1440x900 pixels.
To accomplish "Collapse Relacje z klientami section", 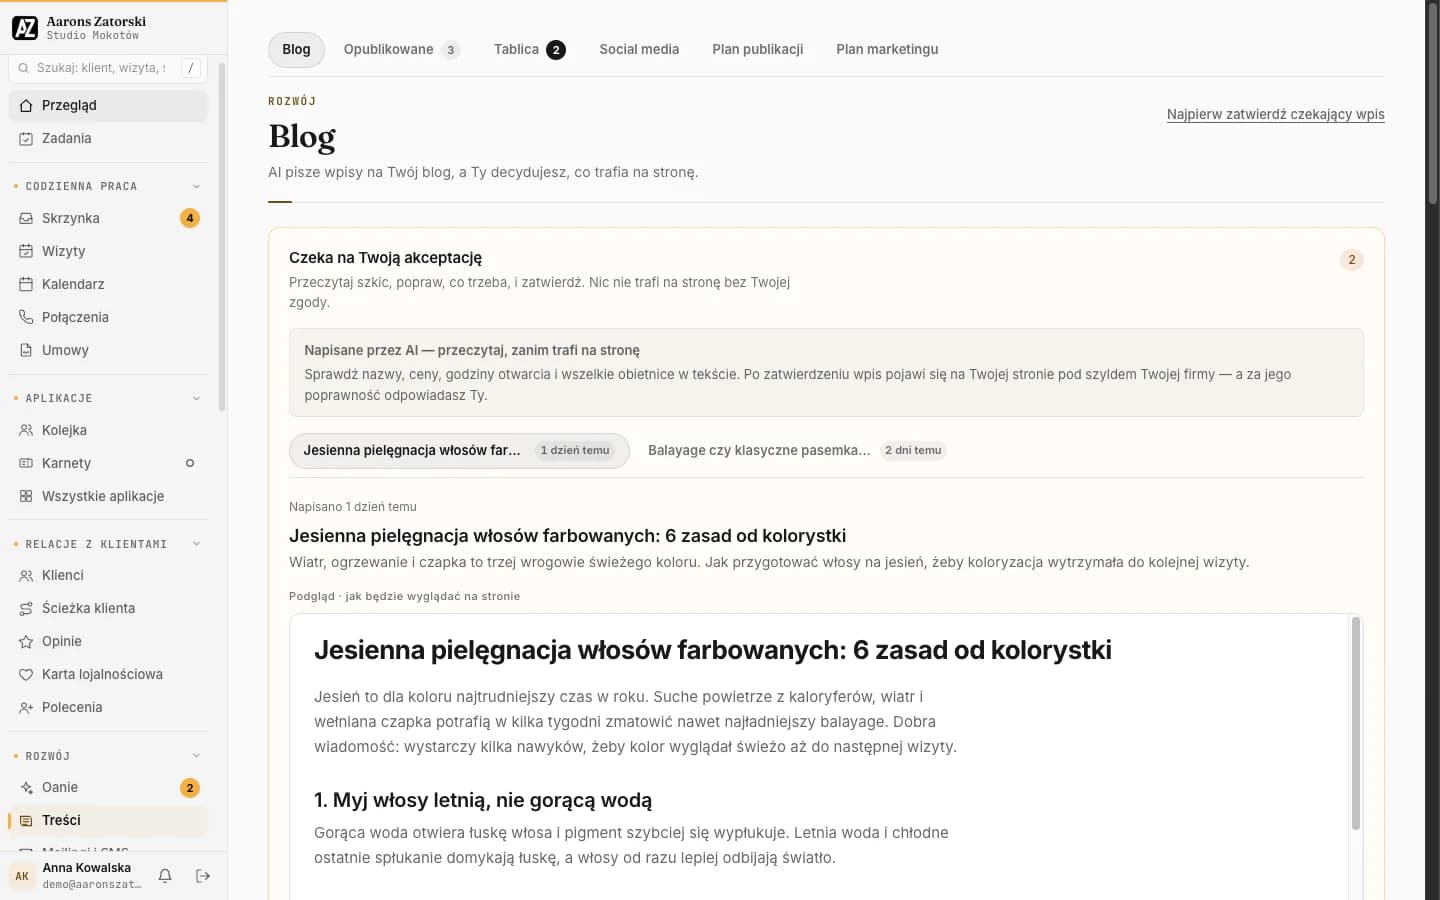I will coord(196,544).
